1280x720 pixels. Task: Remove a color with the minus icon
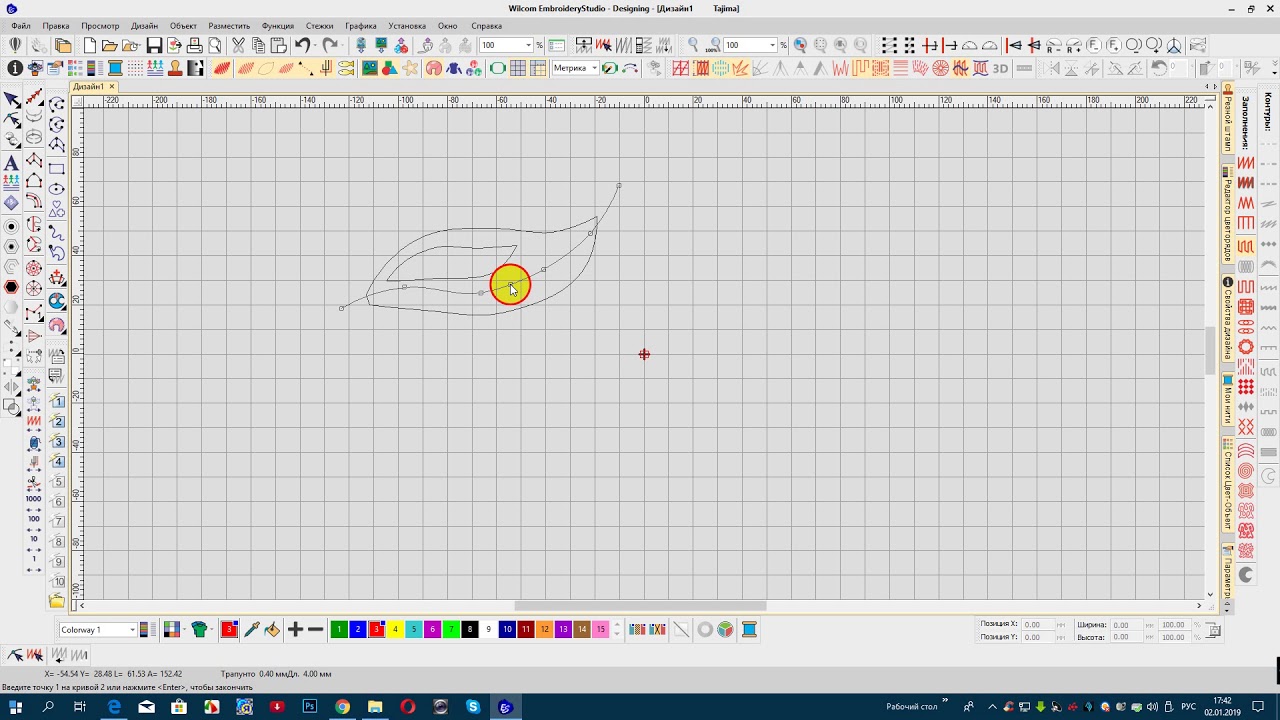tap(316, 629)
